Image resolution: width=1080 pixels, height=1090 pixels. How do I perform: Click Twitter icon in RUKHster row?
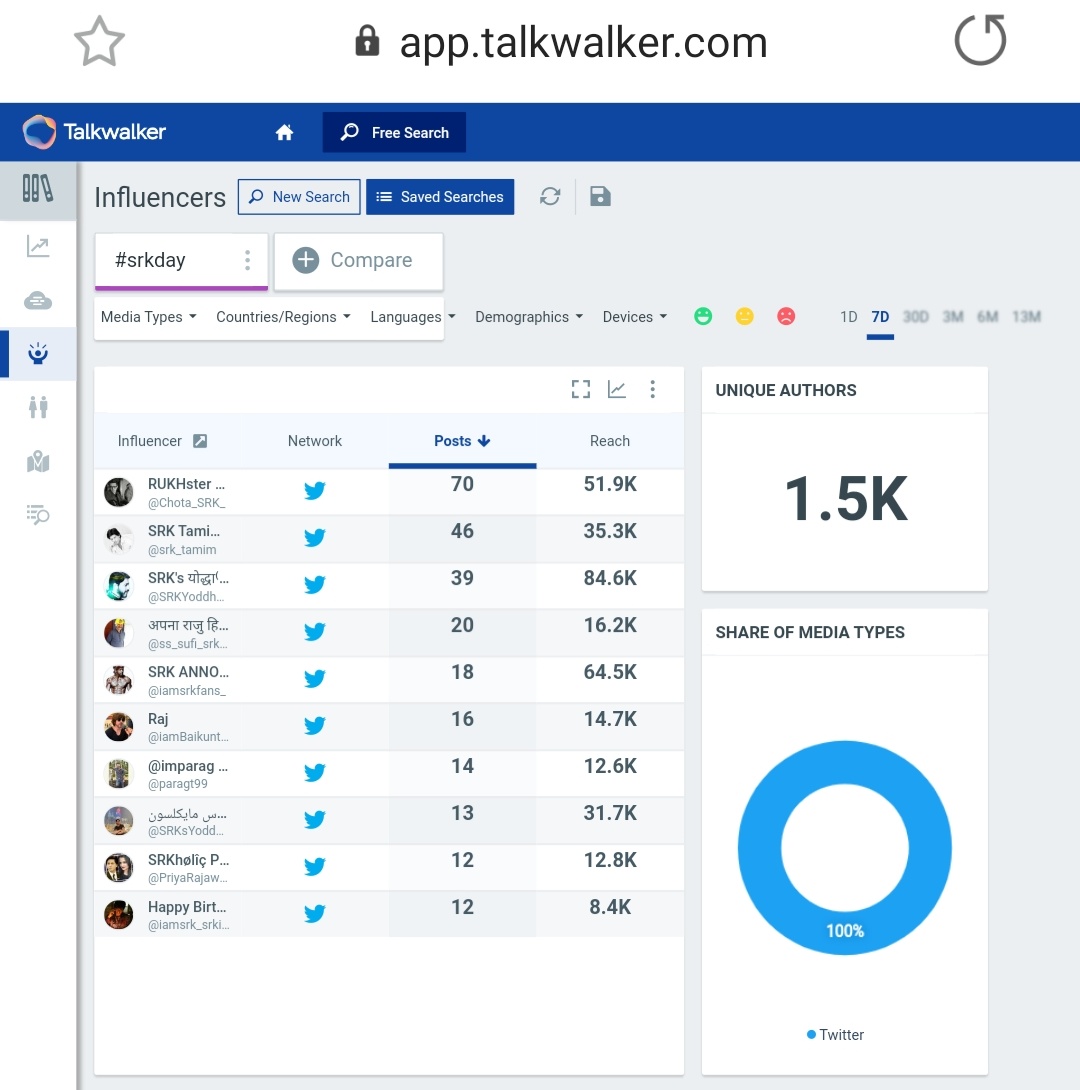pyautogui.click(x=315, y=491)
